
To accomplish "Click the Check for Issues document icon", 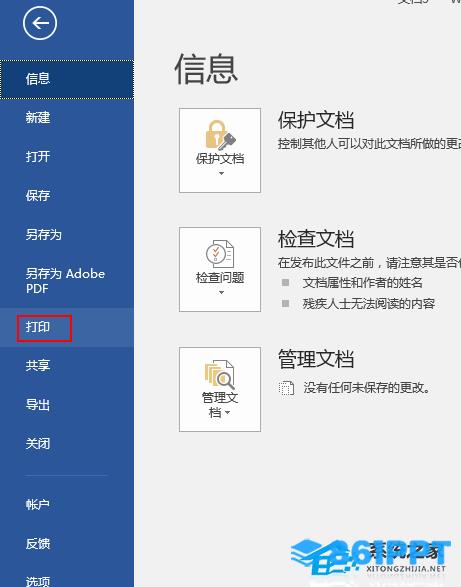I will click(x=220, y=253).
